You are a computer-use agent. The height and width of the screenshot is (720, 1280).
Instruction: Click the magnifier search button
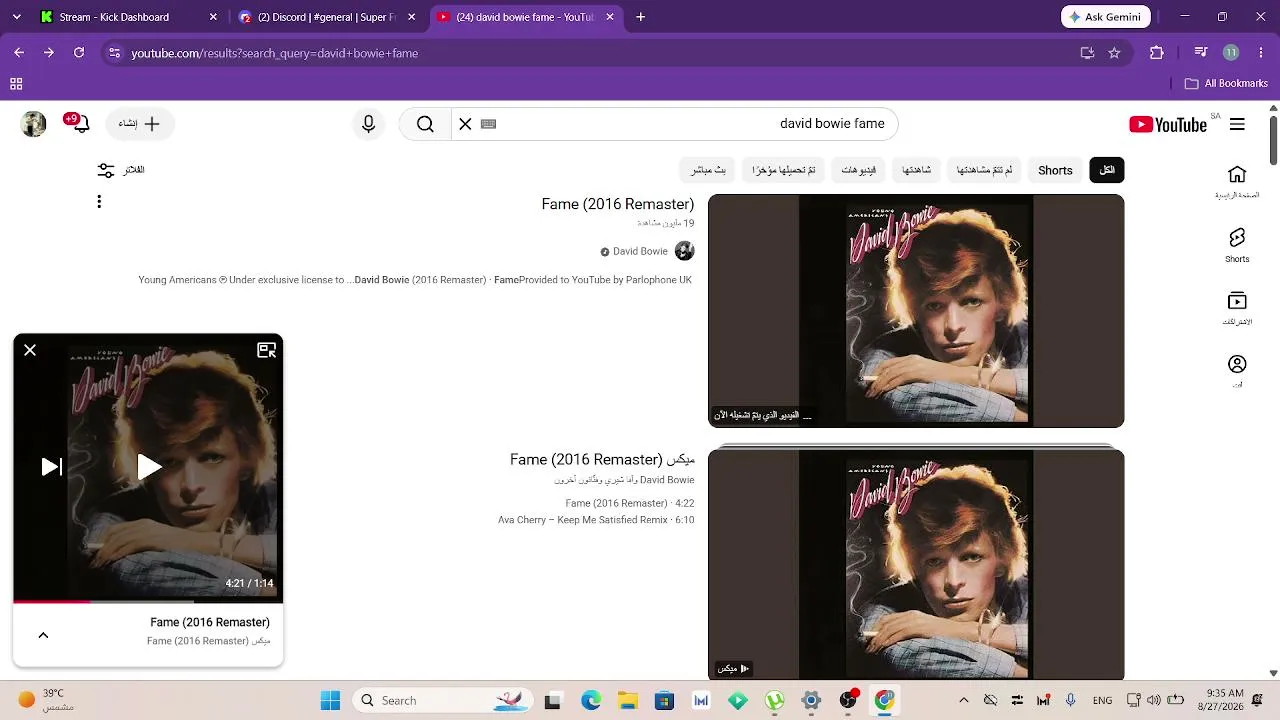pos(425,124)
